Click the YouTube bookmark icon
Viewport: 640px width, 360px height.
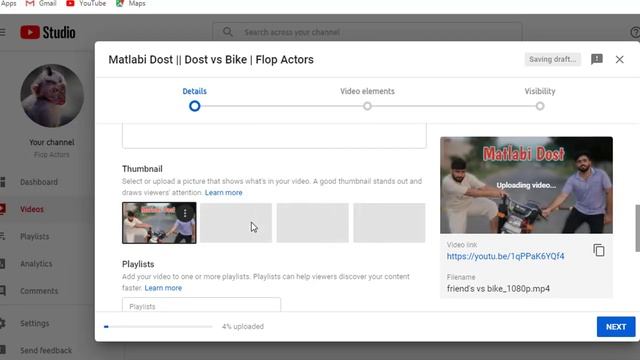click(70, 4)
